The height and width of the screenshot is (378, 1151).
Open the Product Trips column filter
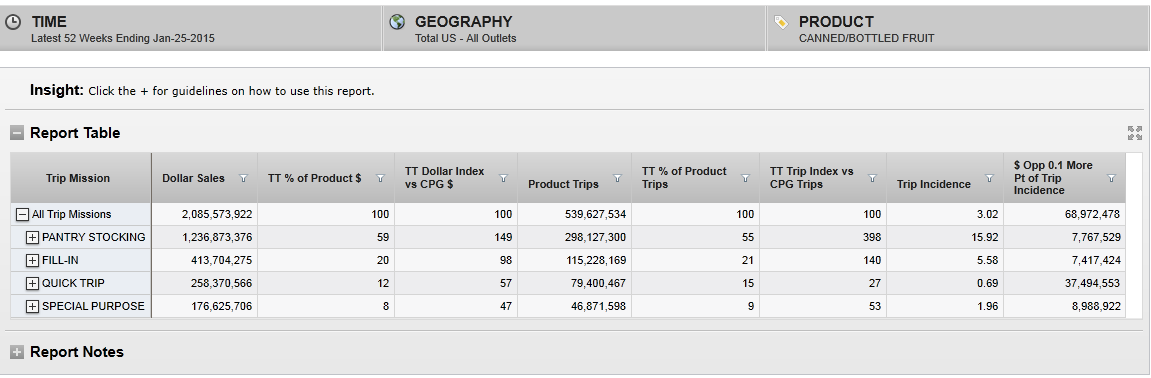pos(617,178)
